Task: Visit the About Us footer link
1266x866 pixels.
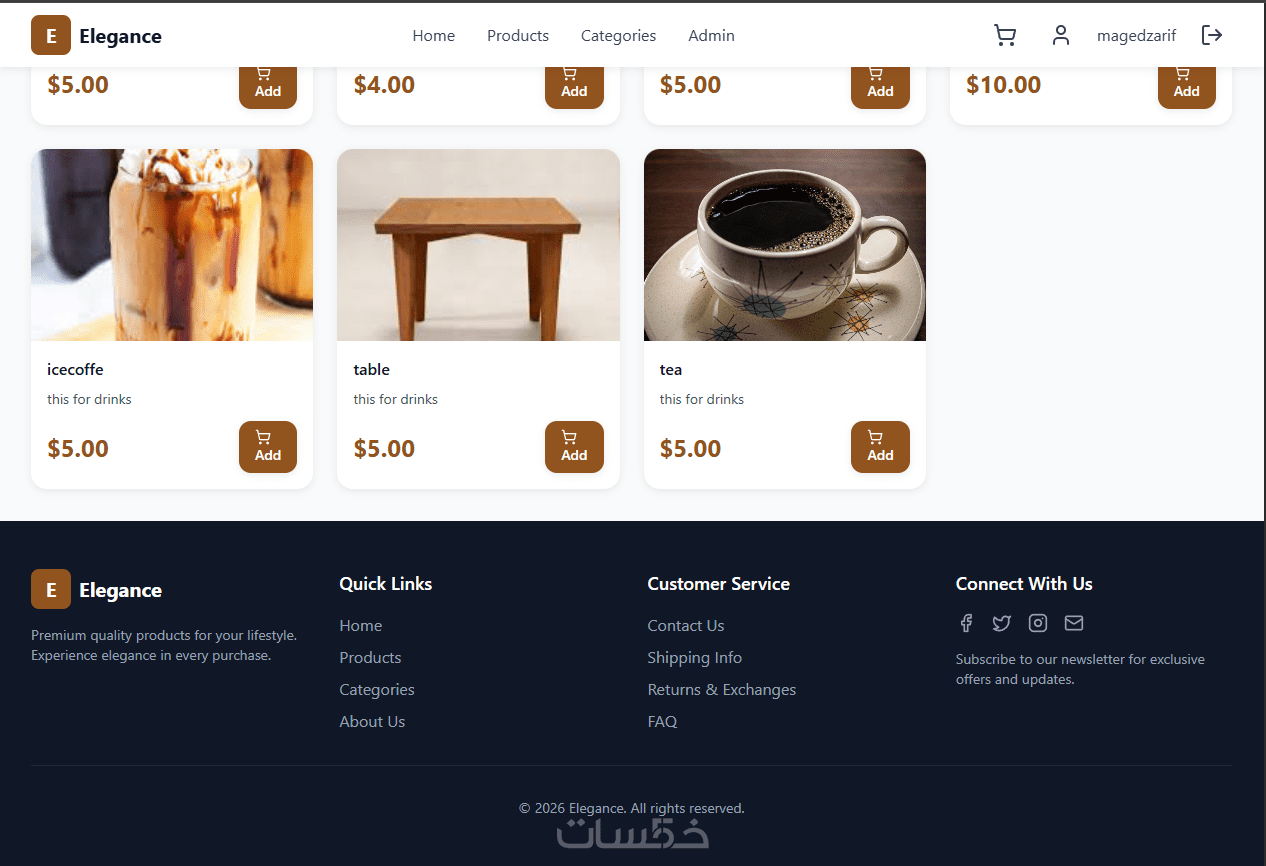Action: [372, 721]
